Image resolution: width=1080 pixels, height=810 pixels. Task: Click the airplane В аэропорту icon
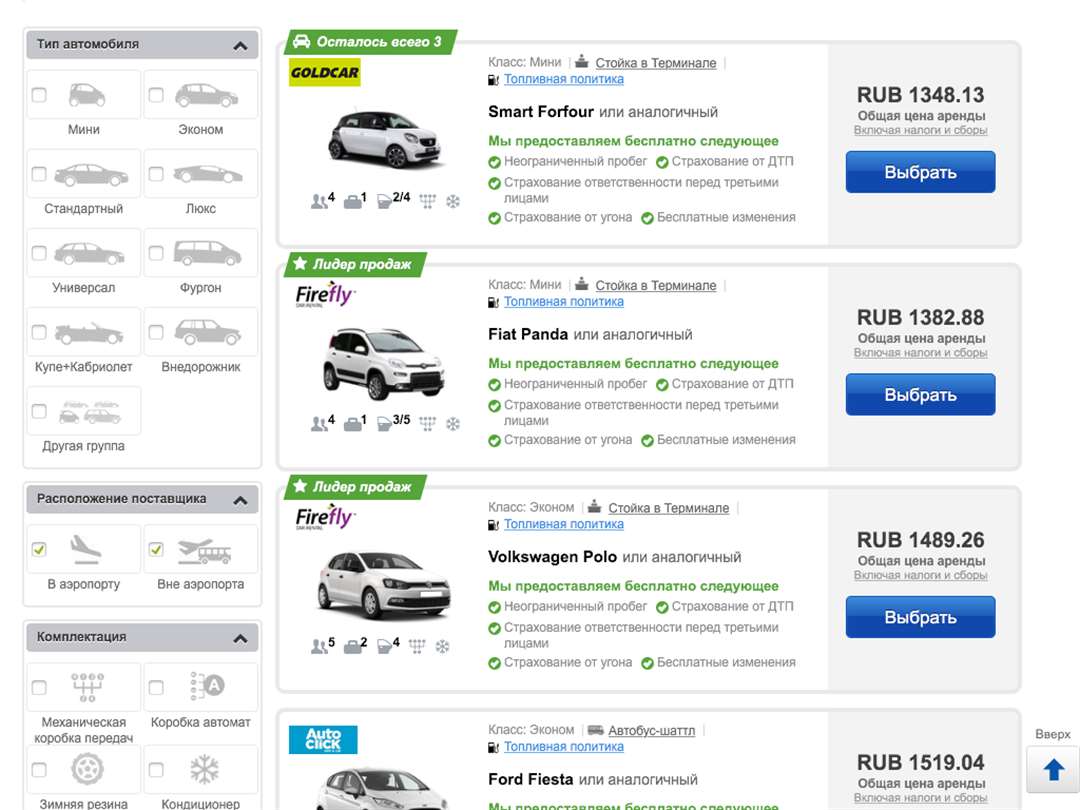(x=87, y=549)
